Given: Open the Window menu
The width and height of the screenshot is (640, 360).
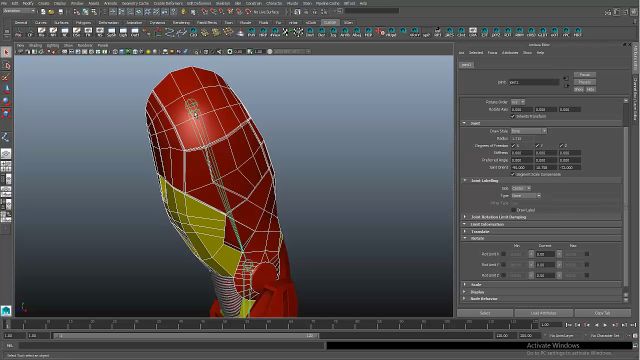Looking at the screenshot, I should click(x=77, y=3).
